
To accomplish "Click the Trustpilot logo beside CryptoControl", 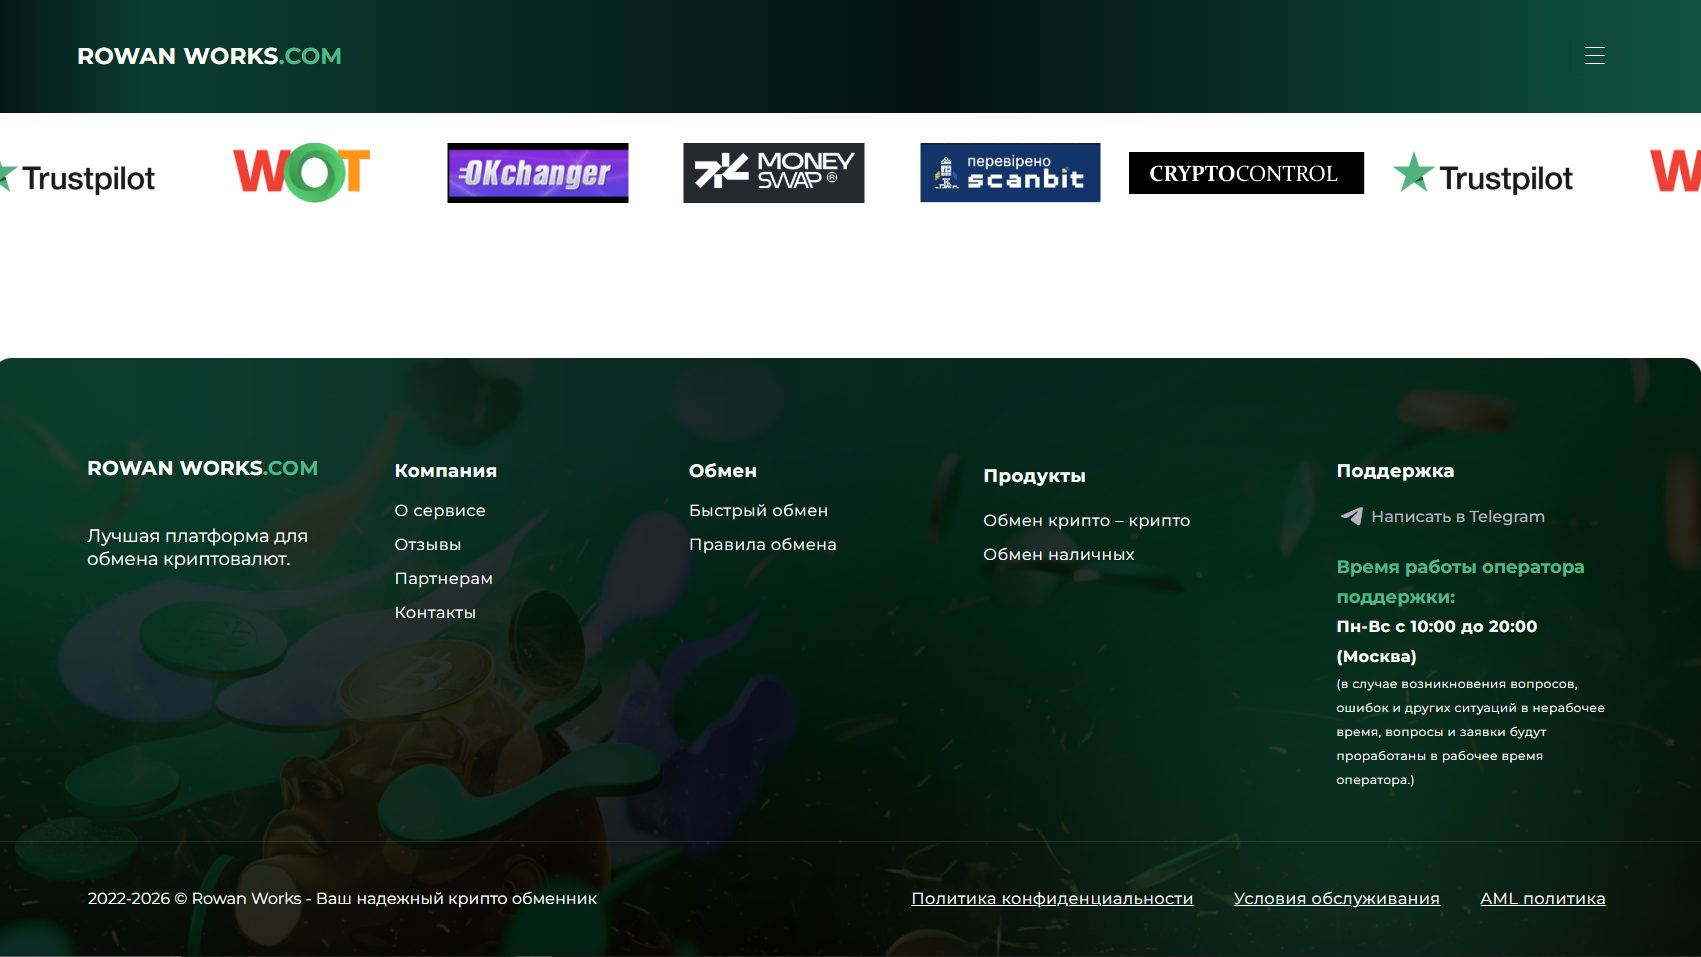I will (1483, 175).
